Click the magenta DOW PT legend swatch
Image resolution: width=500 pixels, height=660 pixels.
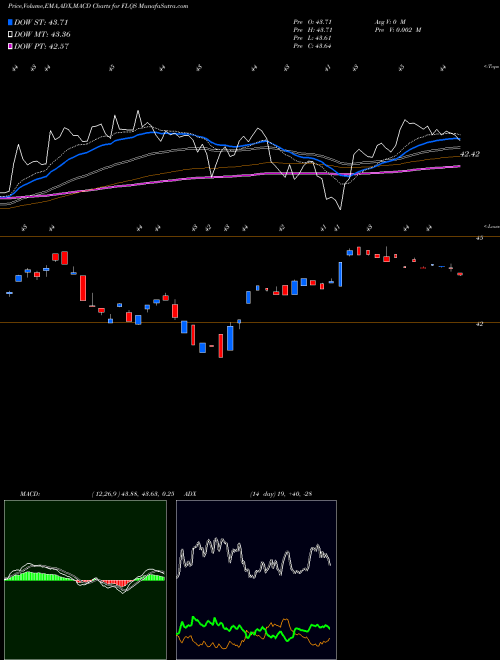(11, 46)
